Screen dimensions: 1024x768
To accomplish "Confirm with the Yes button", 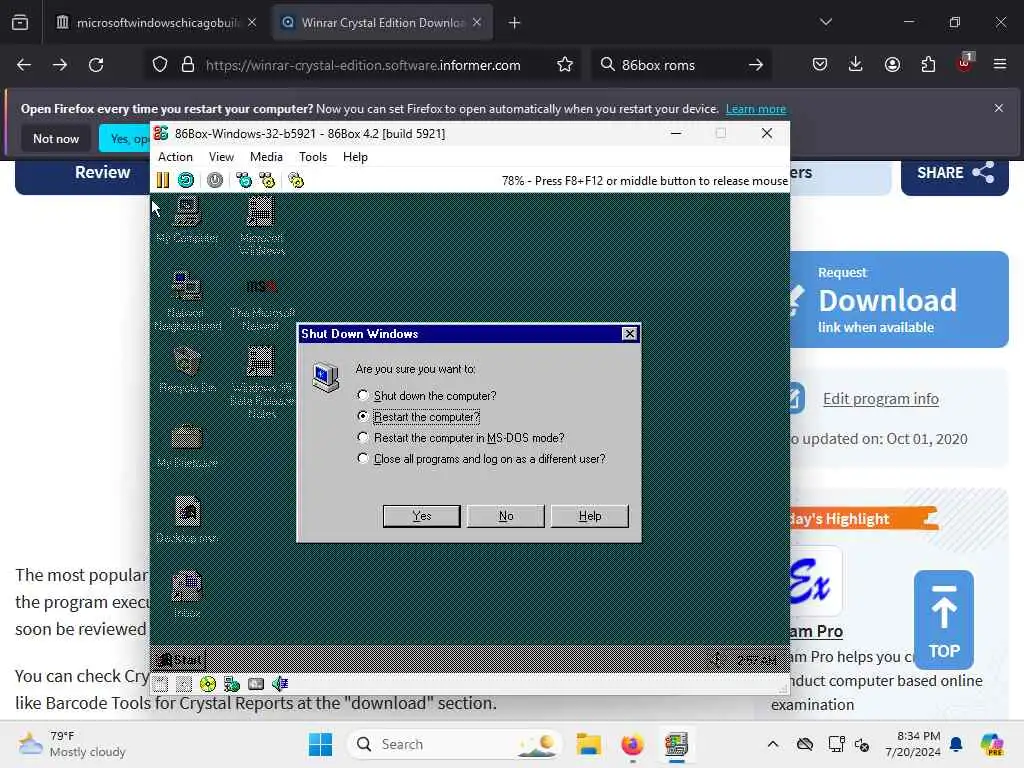I will click(422, 516).
